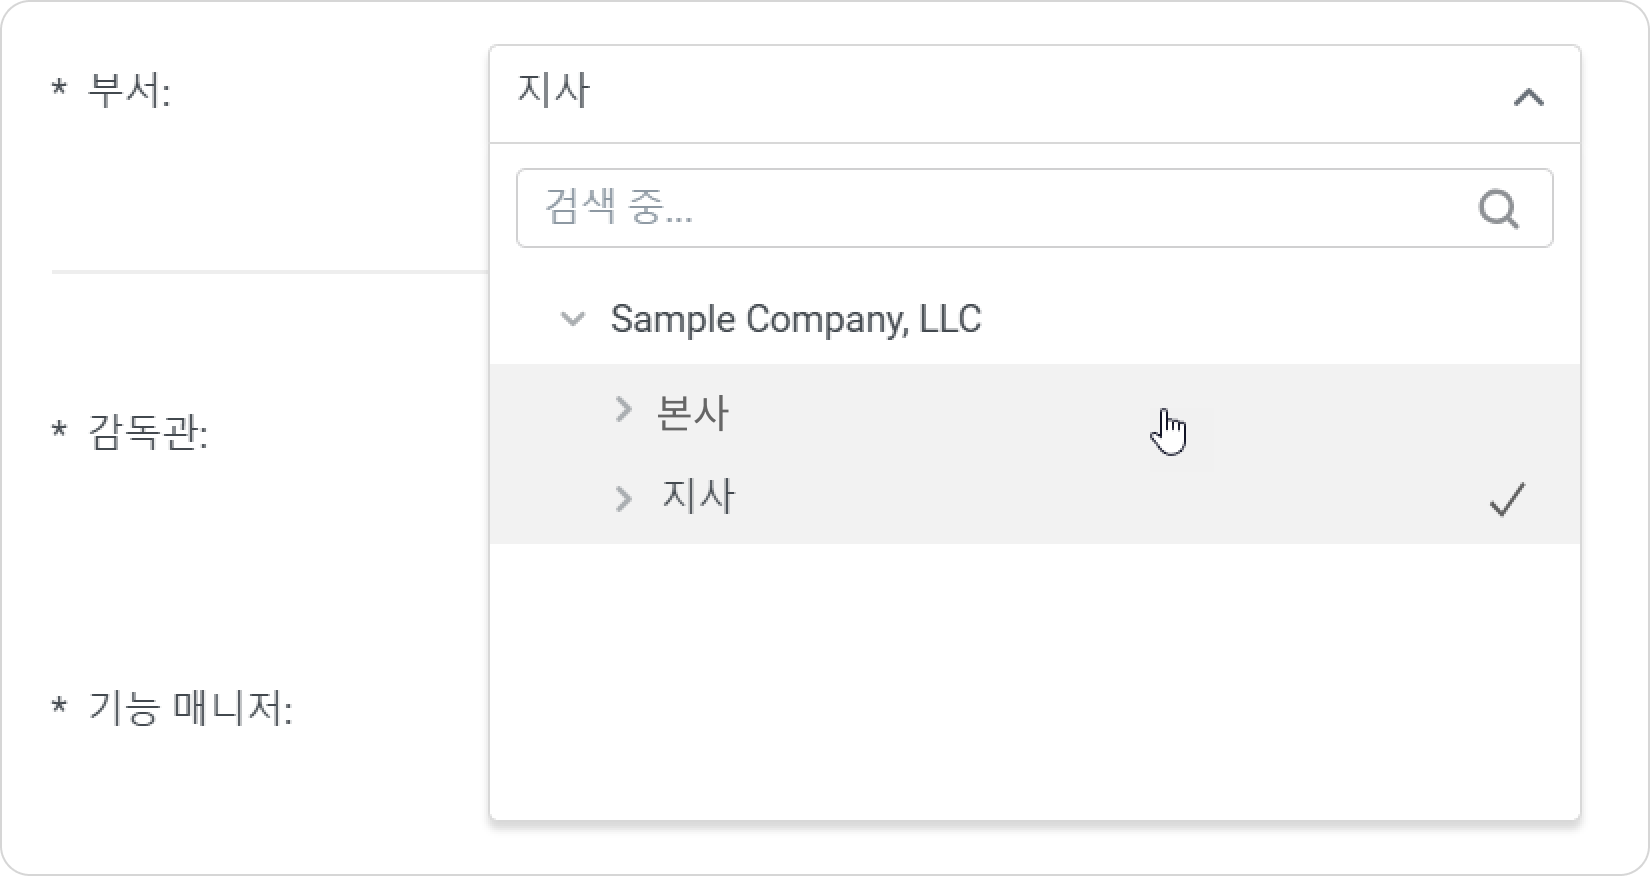Select the 지사 option in the tree
The width and height of the screenshot is (1650, 876).
(x=698, y=497)
